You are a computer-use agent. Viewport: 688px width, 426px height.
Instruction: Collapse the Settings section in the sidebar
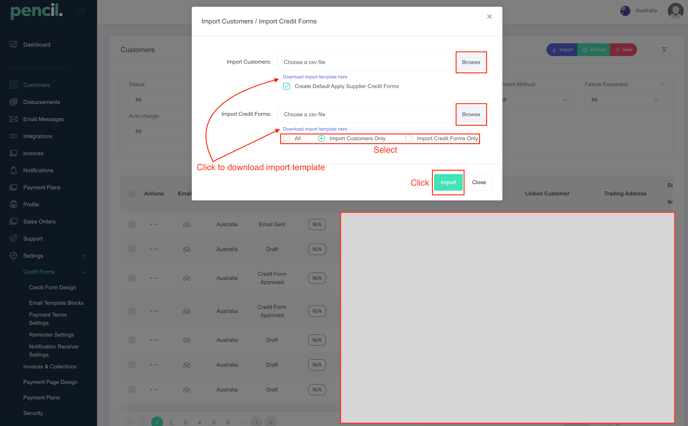click(84, 256)
